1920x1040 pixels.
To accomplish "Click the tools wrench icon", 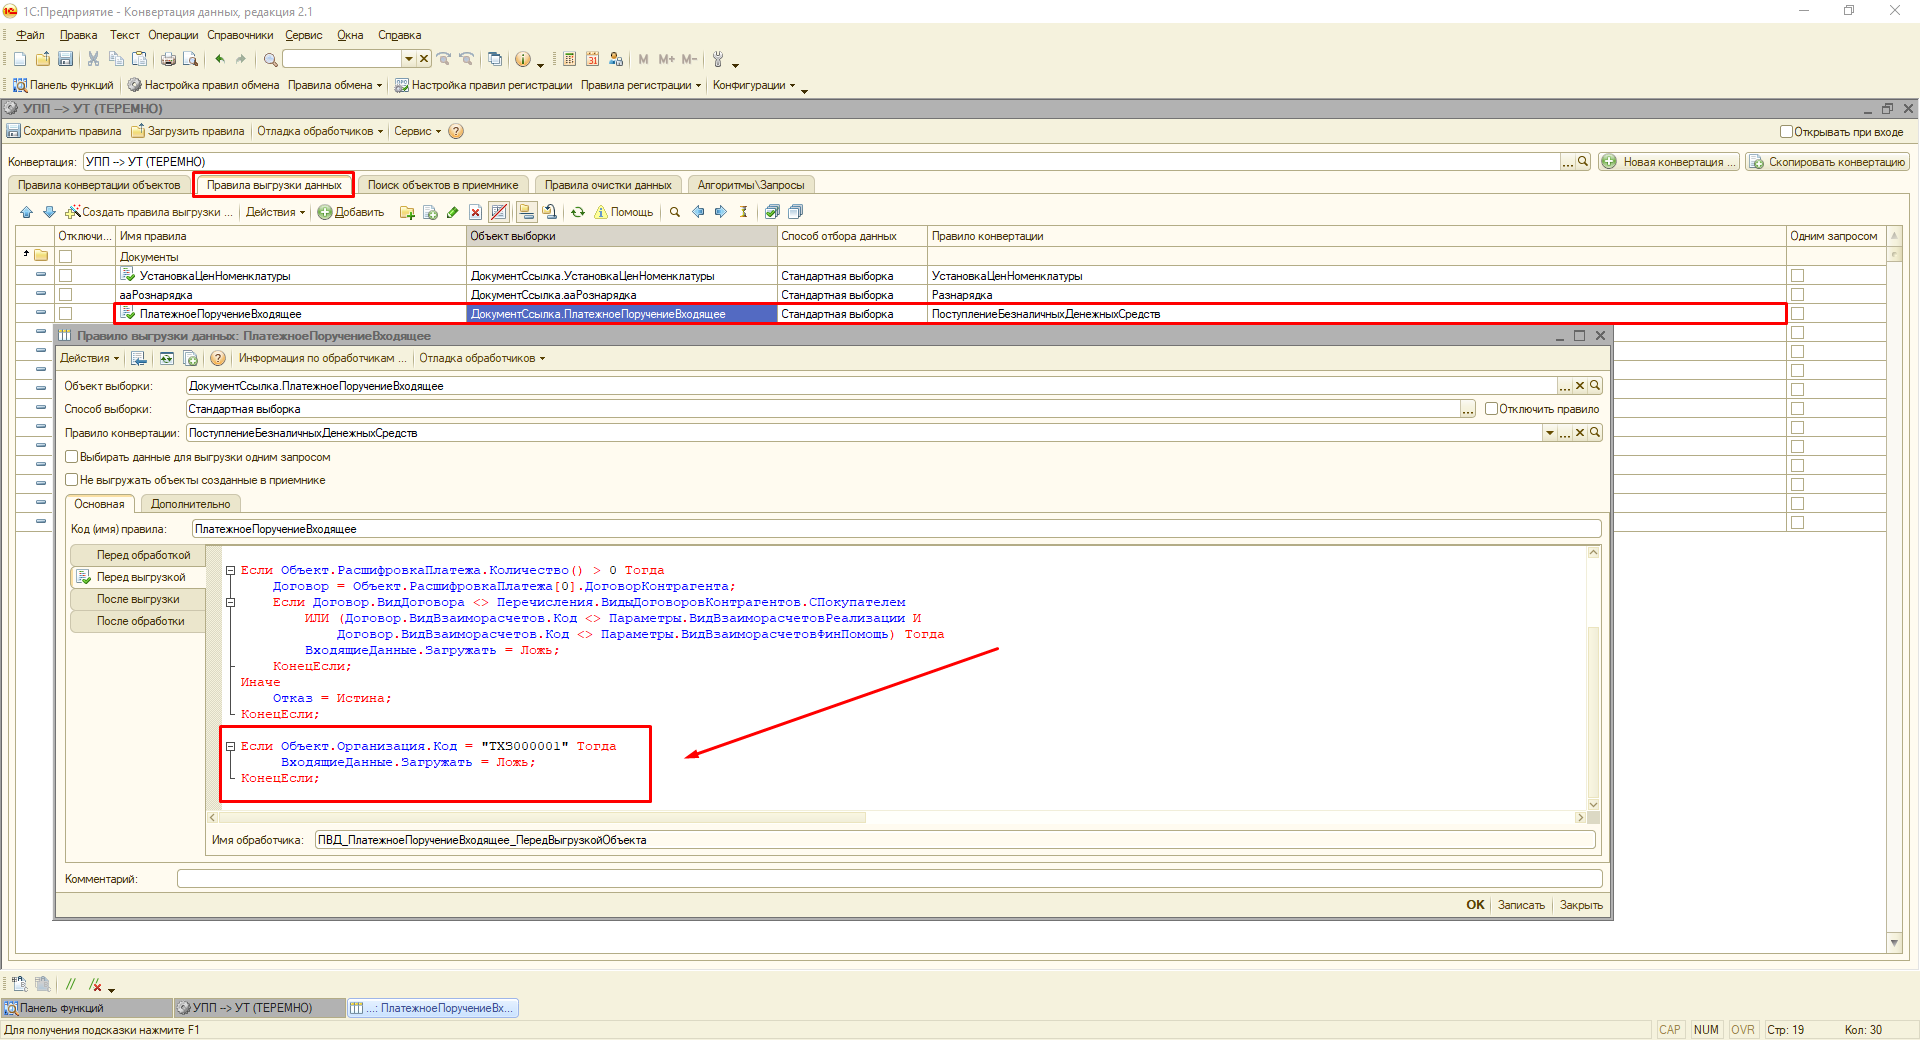I will (718, 59).
